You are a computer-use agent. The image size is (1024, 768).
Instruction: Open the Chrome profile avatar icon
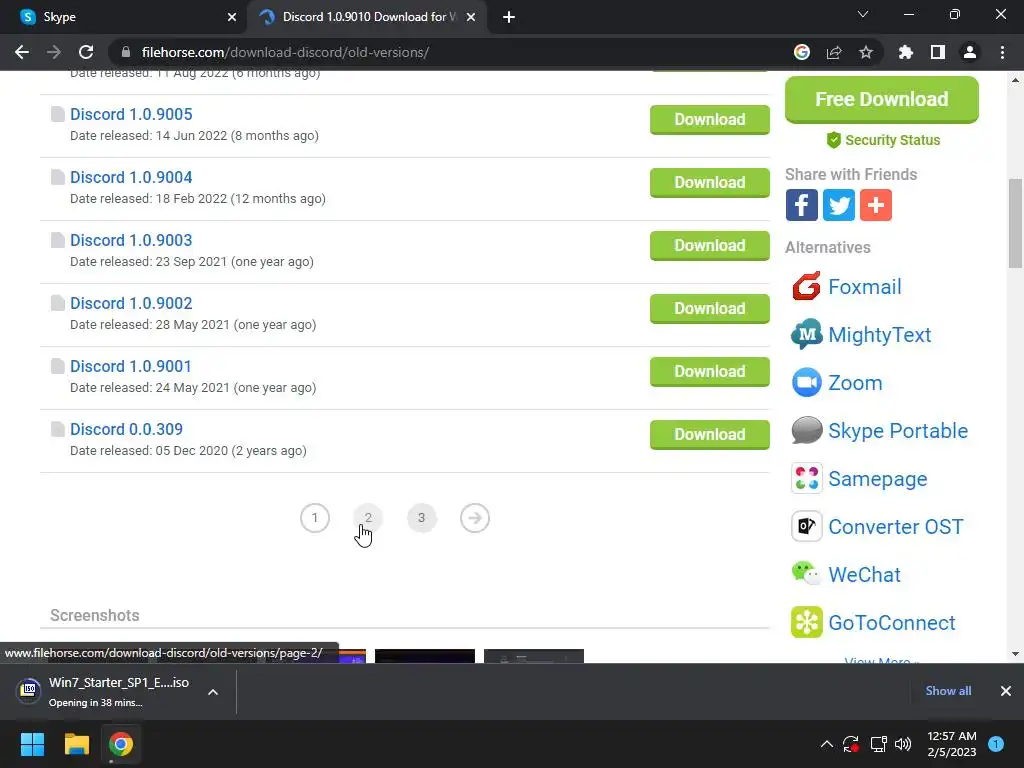(x=970, y=52)
